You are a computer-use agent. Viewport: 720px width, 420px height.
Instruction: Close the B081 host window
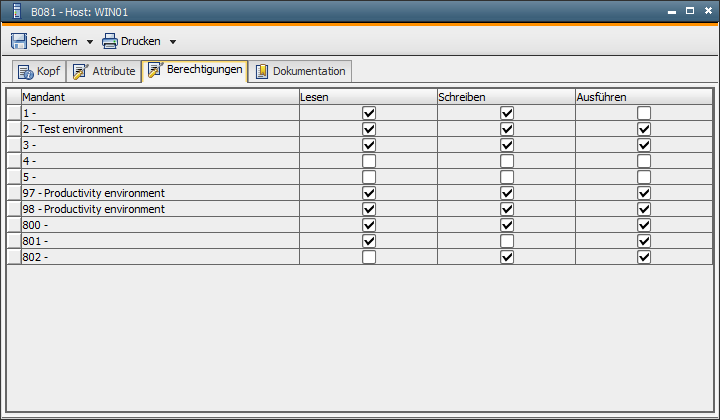[708, 11]
